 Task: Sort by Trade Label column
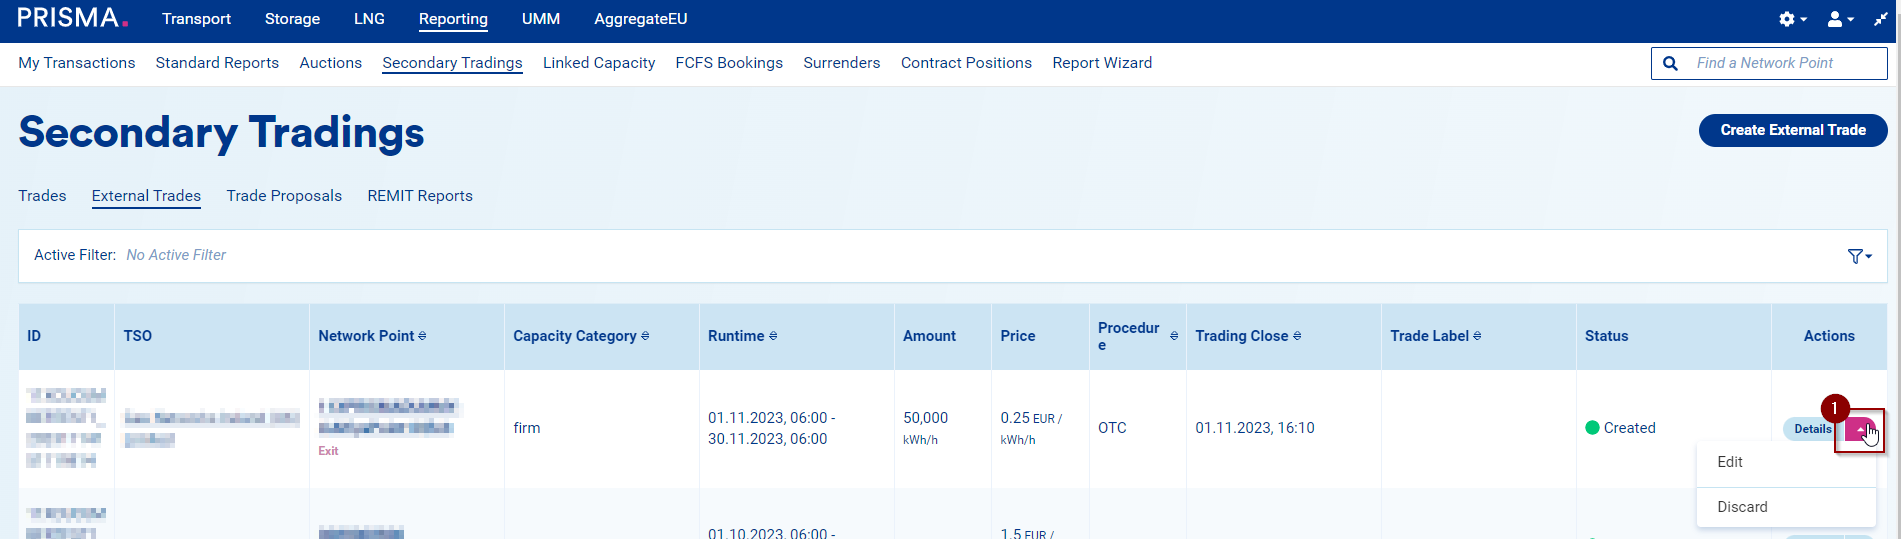[x=1477, y=336]
